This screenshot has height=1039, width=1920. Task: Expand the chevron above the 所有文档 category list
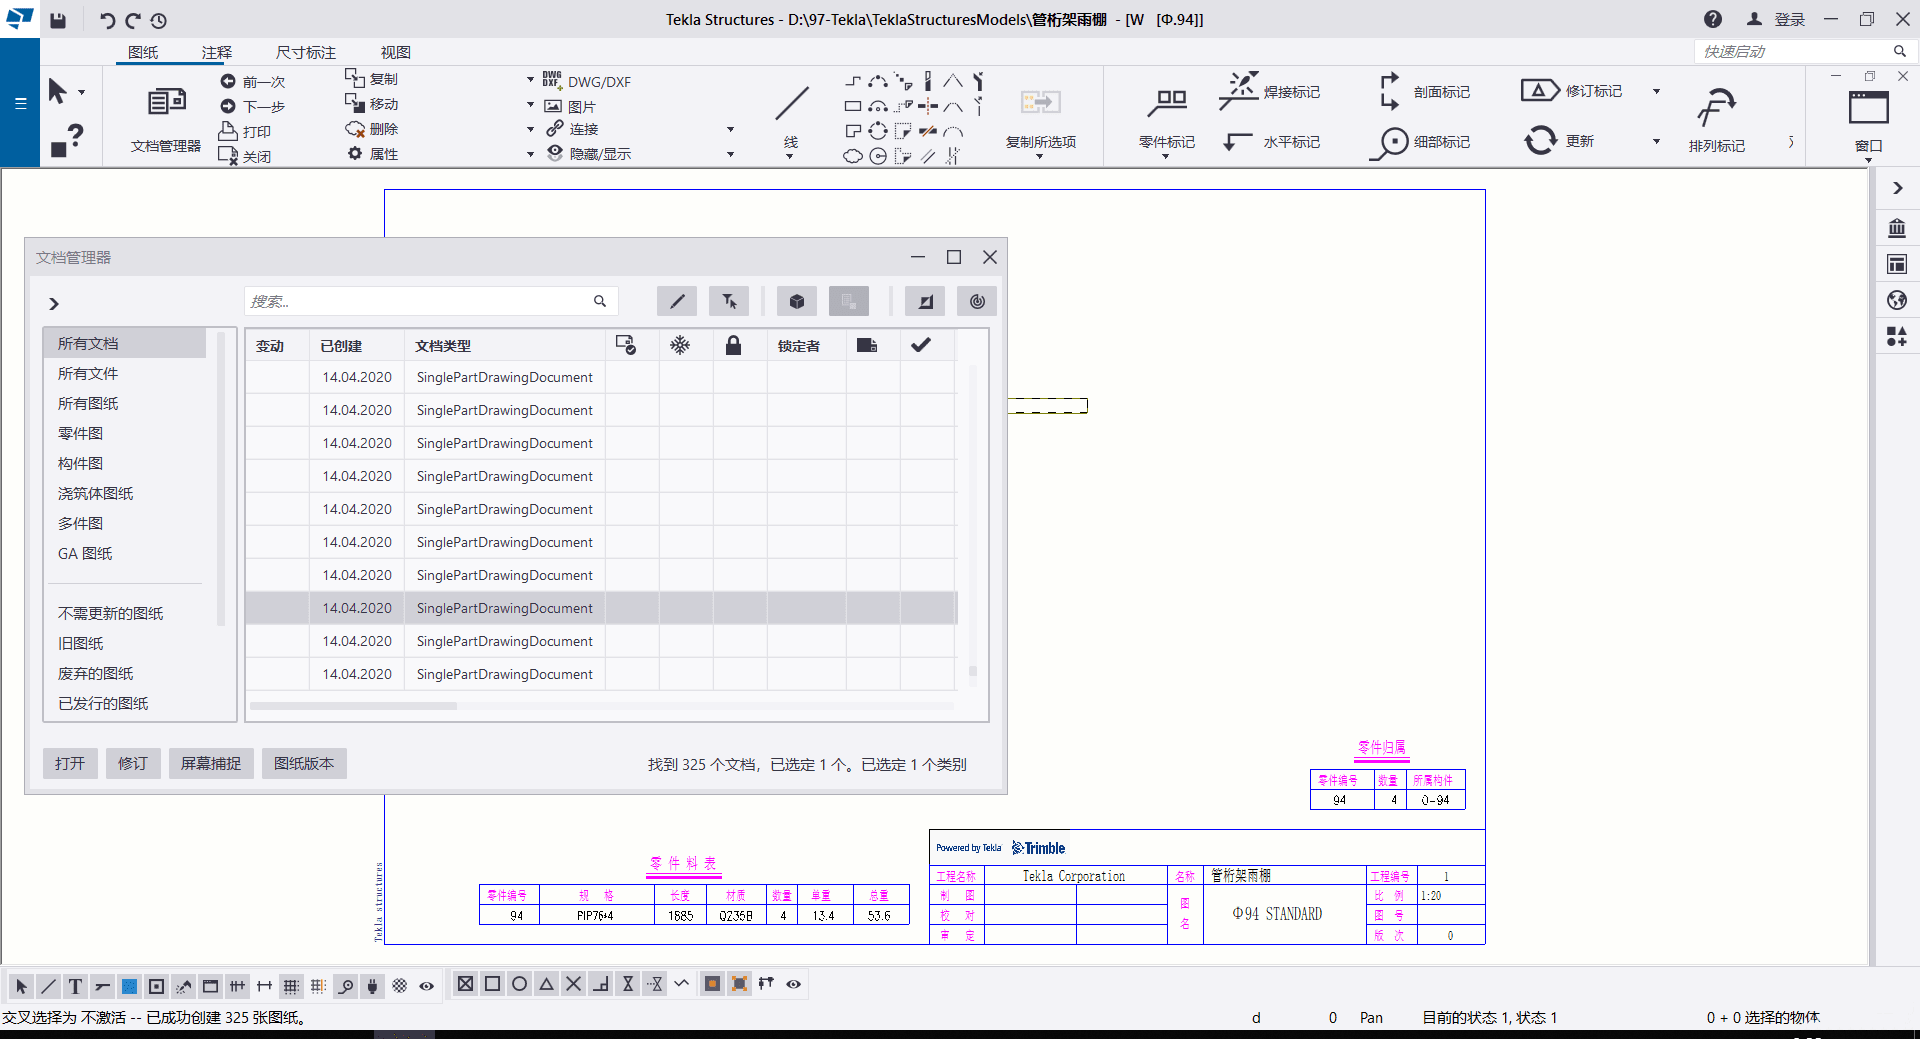pos(54,303)
